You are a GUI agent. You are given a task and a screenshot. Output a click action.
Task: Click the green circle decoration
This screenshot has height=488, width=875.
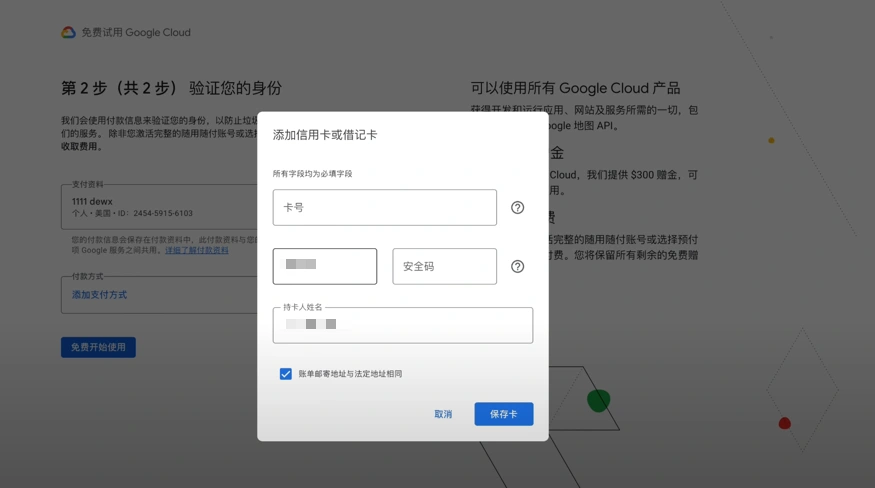pos(598,401)
